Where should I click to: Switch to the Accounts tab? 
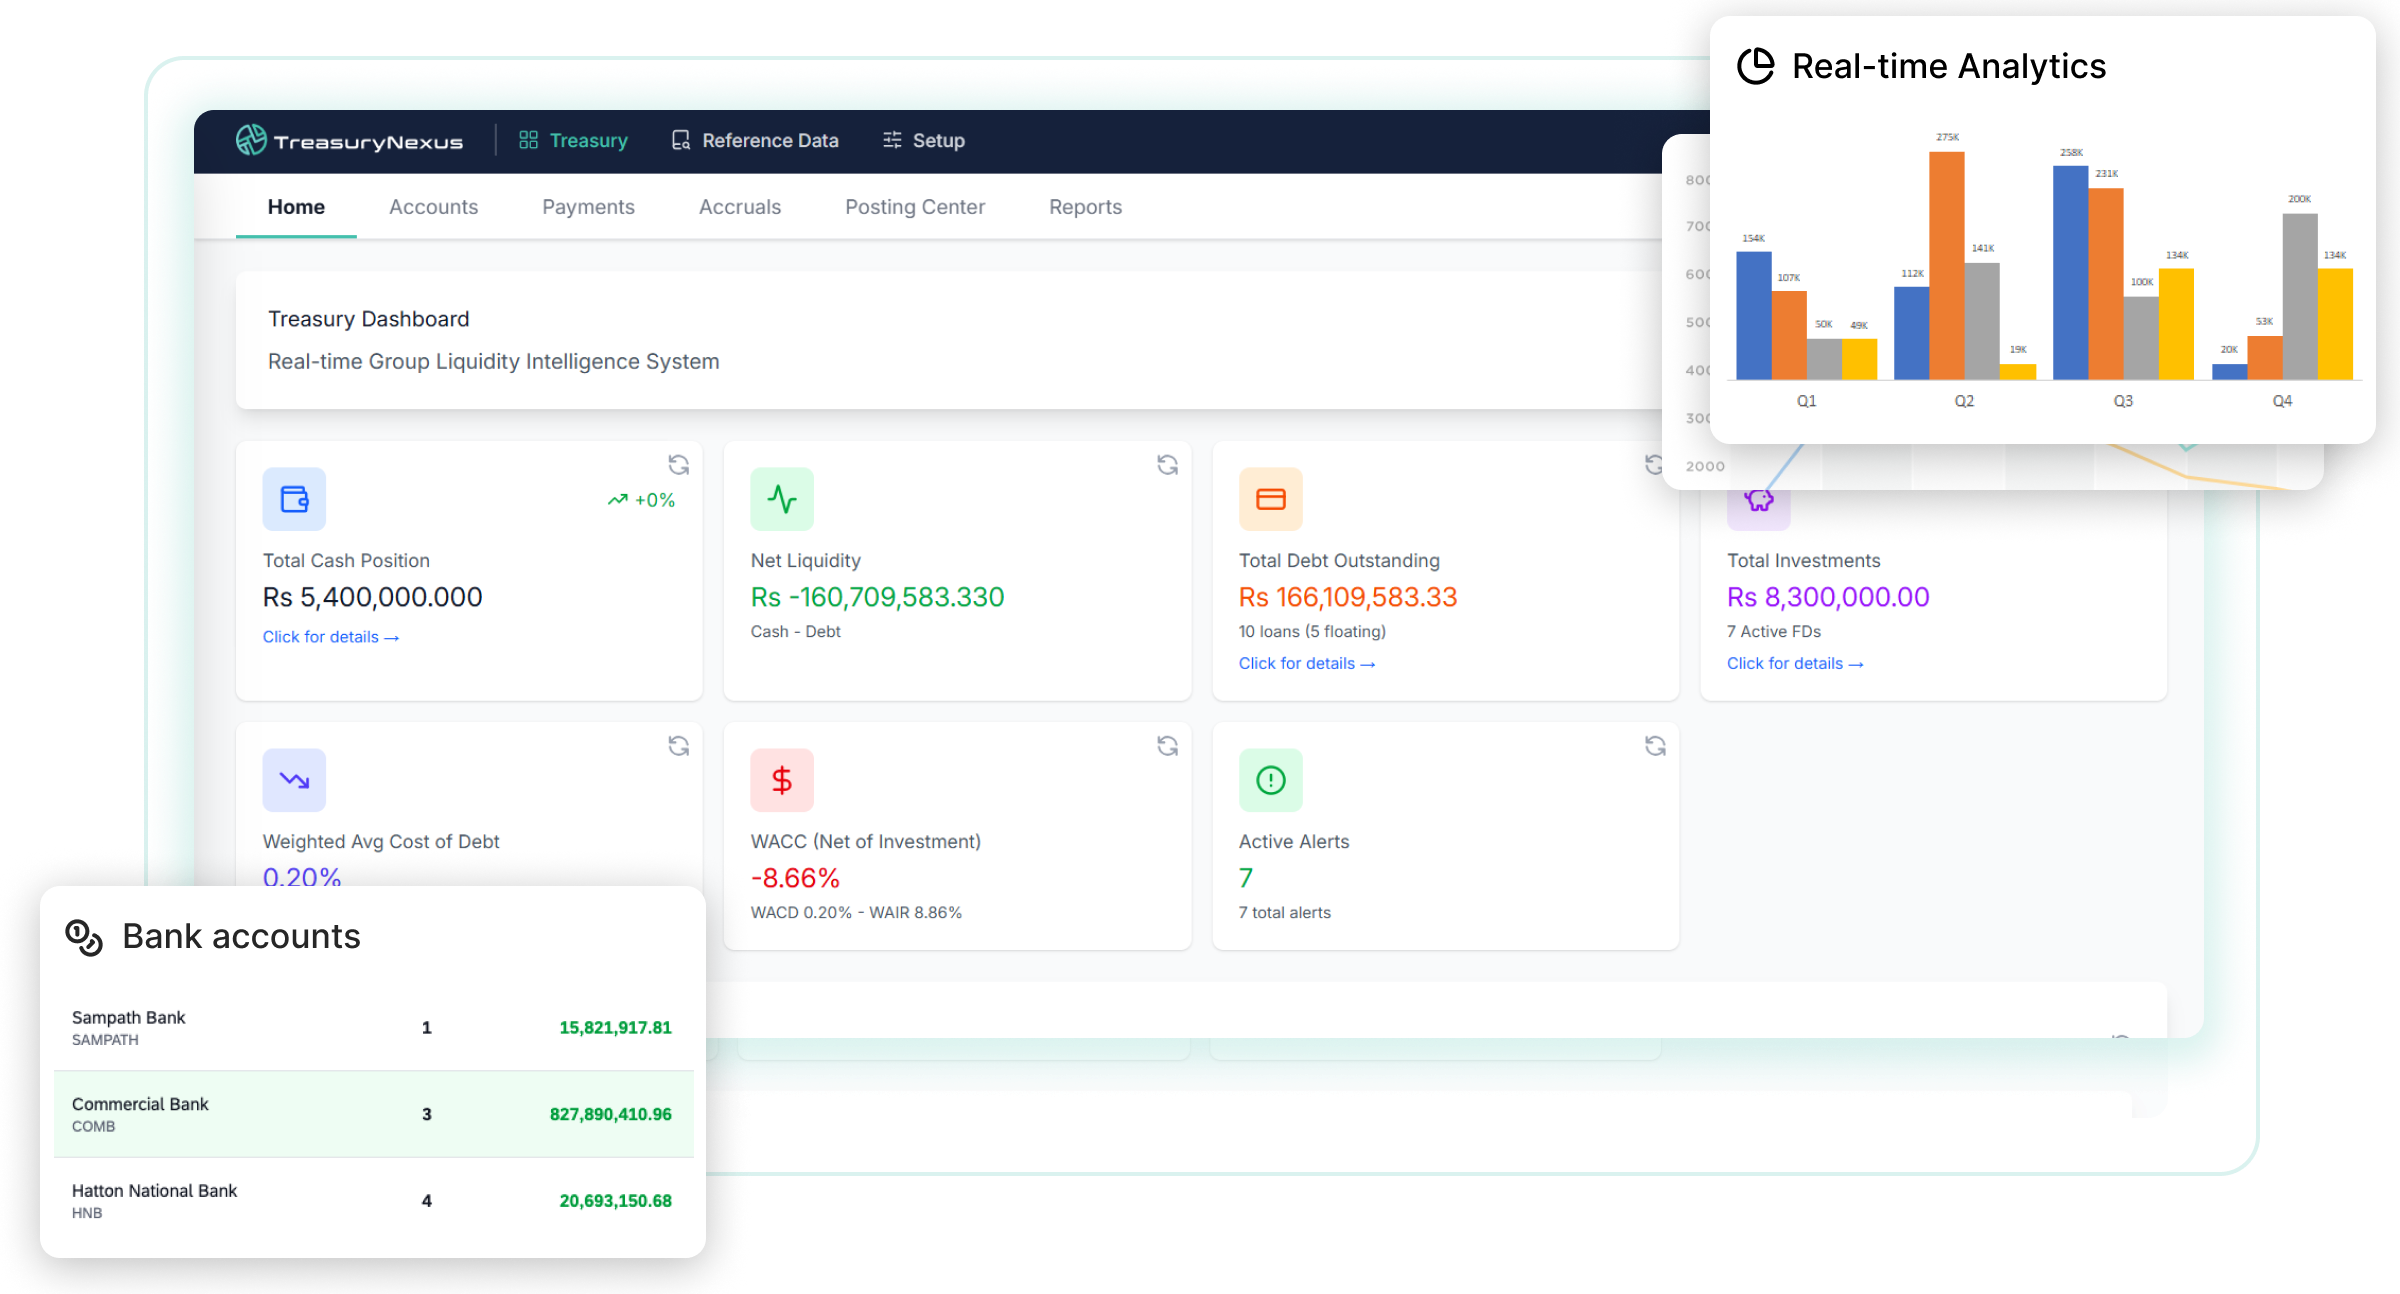tap(433, 207)
